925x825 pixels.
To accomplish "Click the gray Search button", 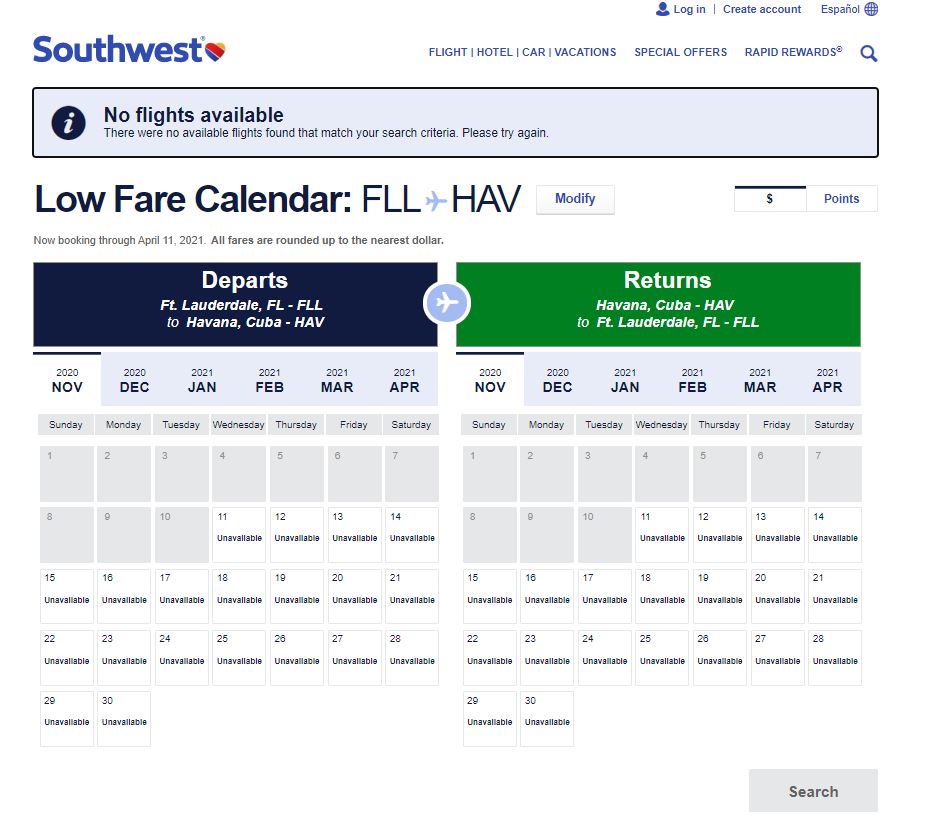I will click(814, 791).
